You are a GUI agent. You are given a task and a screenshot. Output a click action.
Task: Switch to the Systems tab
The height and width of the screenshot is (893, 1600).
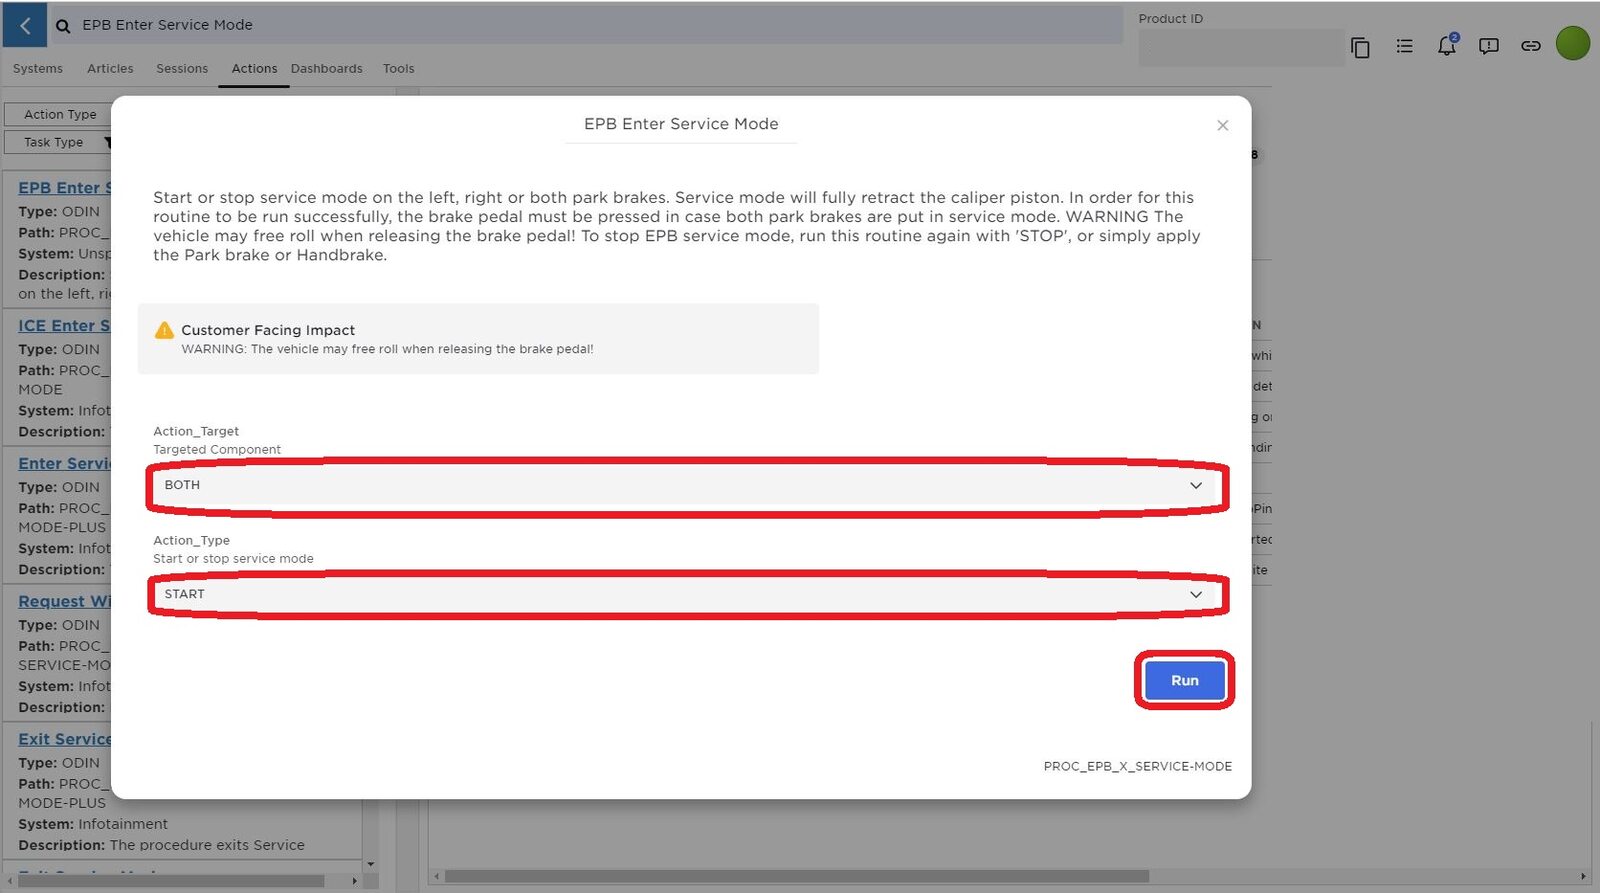[38, 69]
